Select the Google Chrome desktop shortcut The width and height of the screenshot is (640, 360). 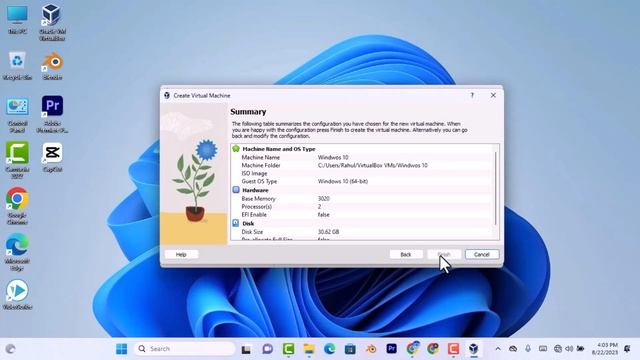(17, 205)
